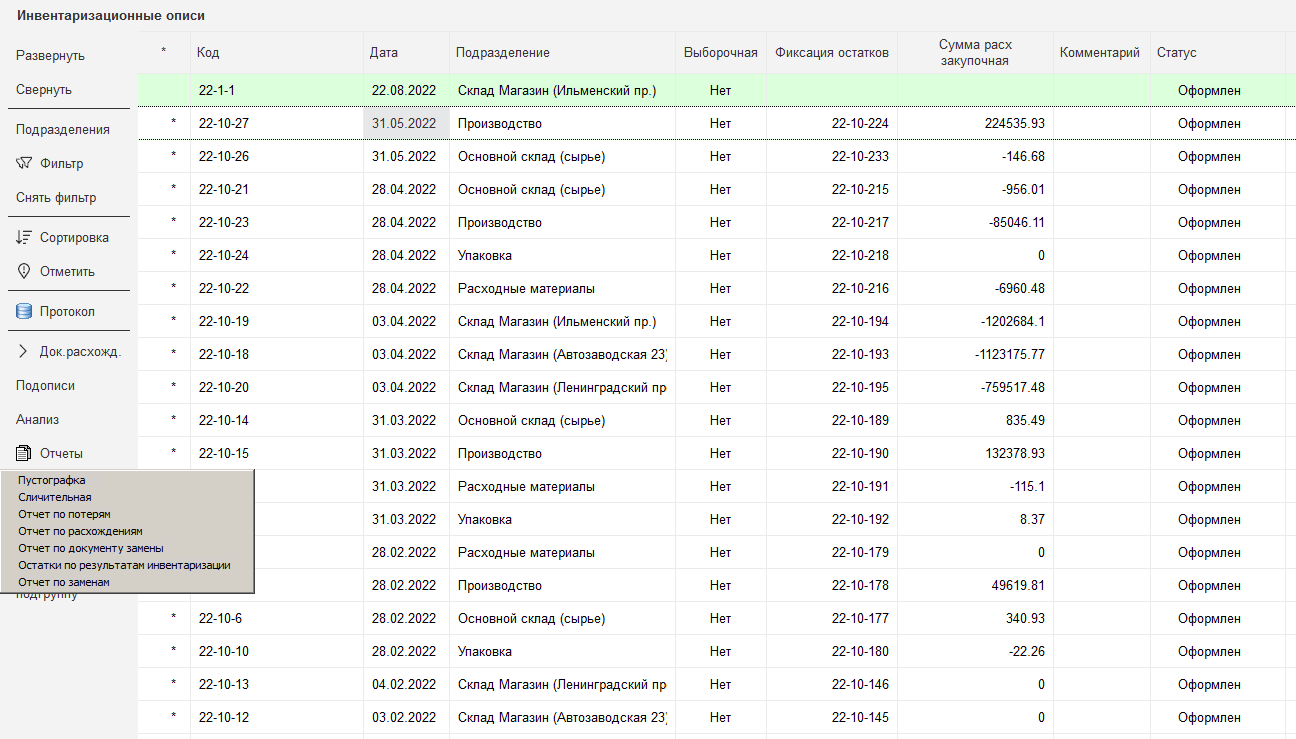The height and width of the screenshot is (739, 1296).
Task: Click Развернуть in the sidebar
Action: pos(50,56)
